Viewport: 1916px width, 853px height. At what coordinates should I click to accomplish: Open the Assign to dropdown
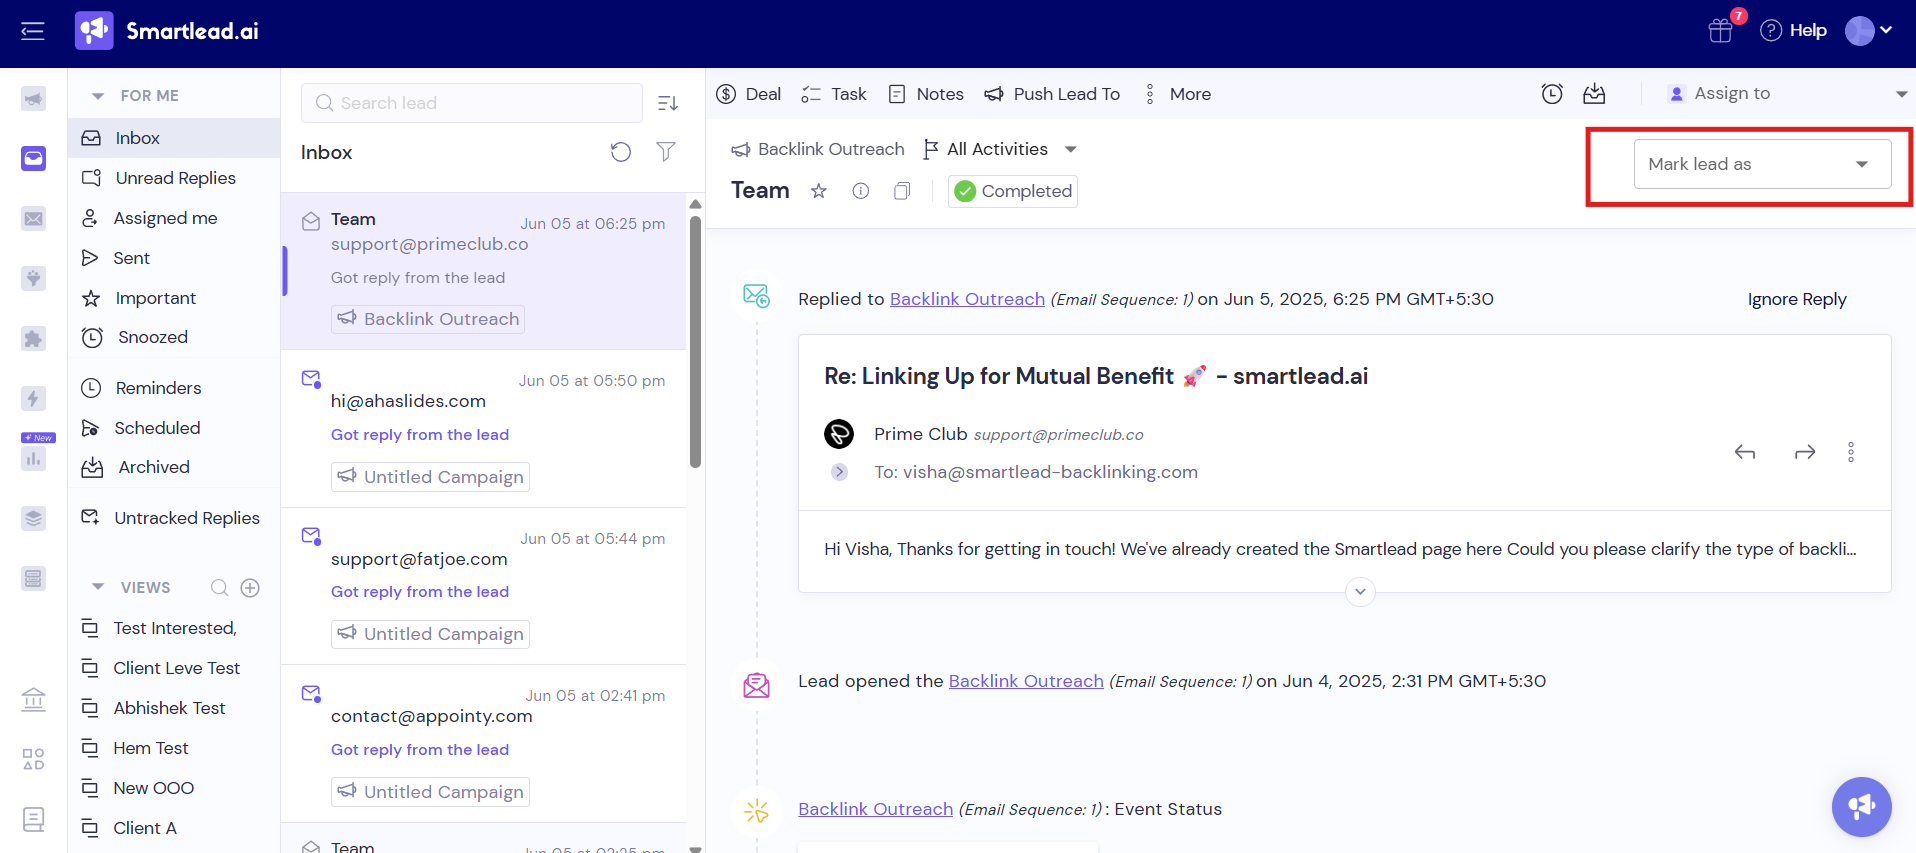[1787, 94]
